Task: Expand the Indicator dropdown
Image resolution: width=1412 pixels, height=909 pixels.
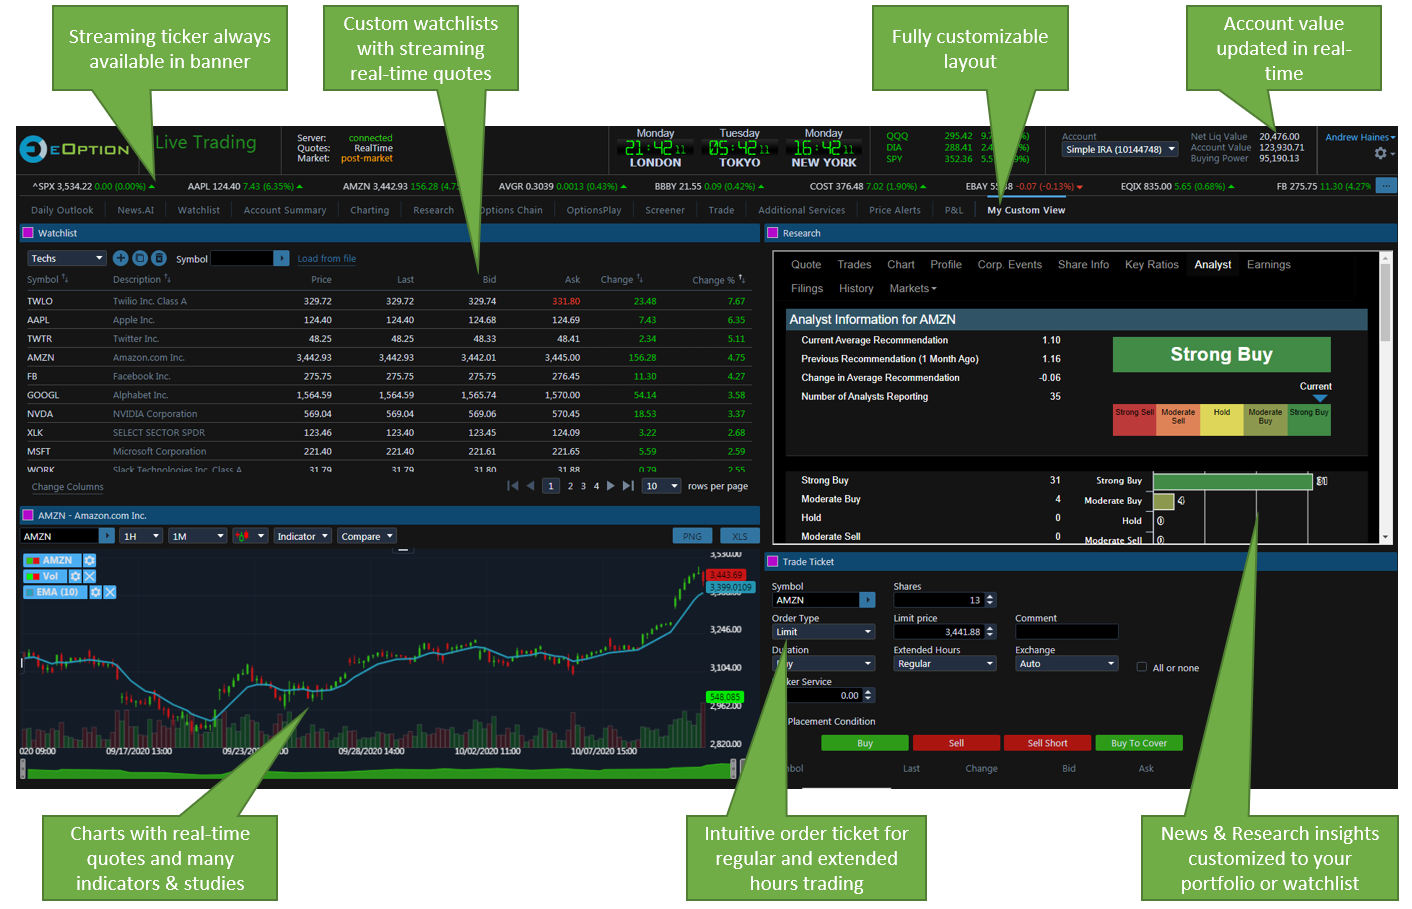Action: [x=301, y=536]
